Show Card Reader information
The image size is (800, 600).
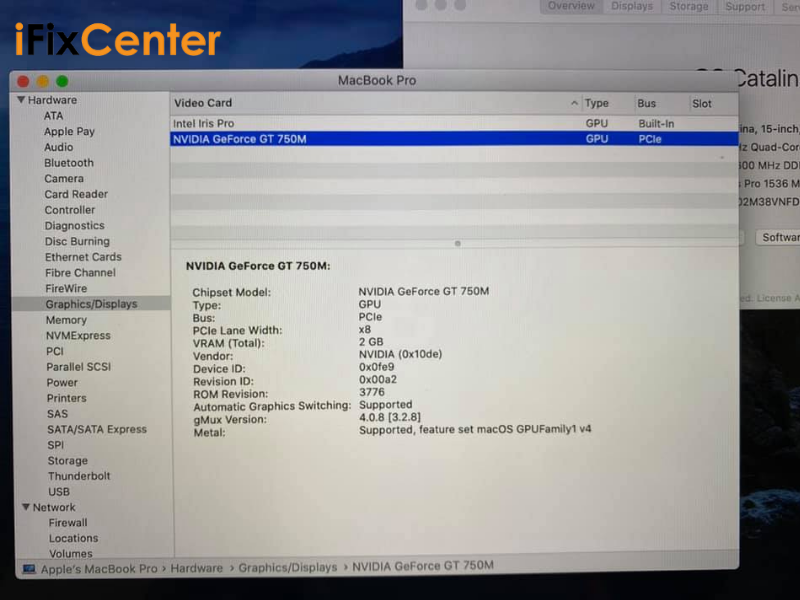pos(76,194)
